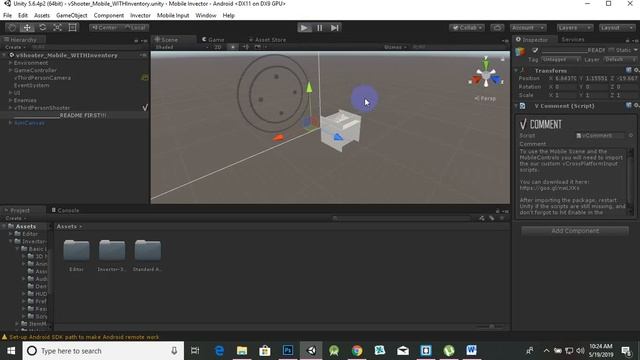Click the Position X input field
Screen dimensions: 640x360
coord(567,78)
